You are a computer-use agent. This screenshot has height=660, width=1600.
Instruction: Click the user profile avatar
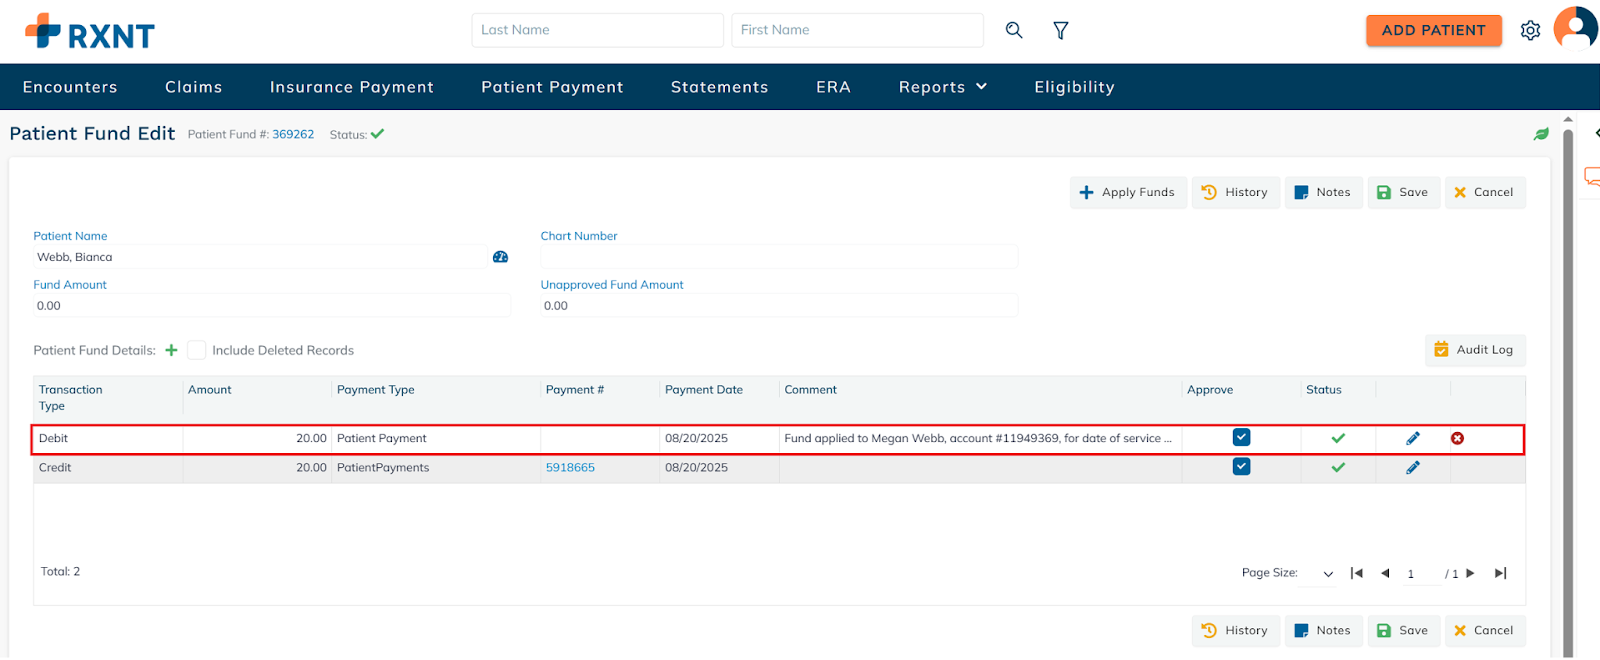(x=1575, y=28)
